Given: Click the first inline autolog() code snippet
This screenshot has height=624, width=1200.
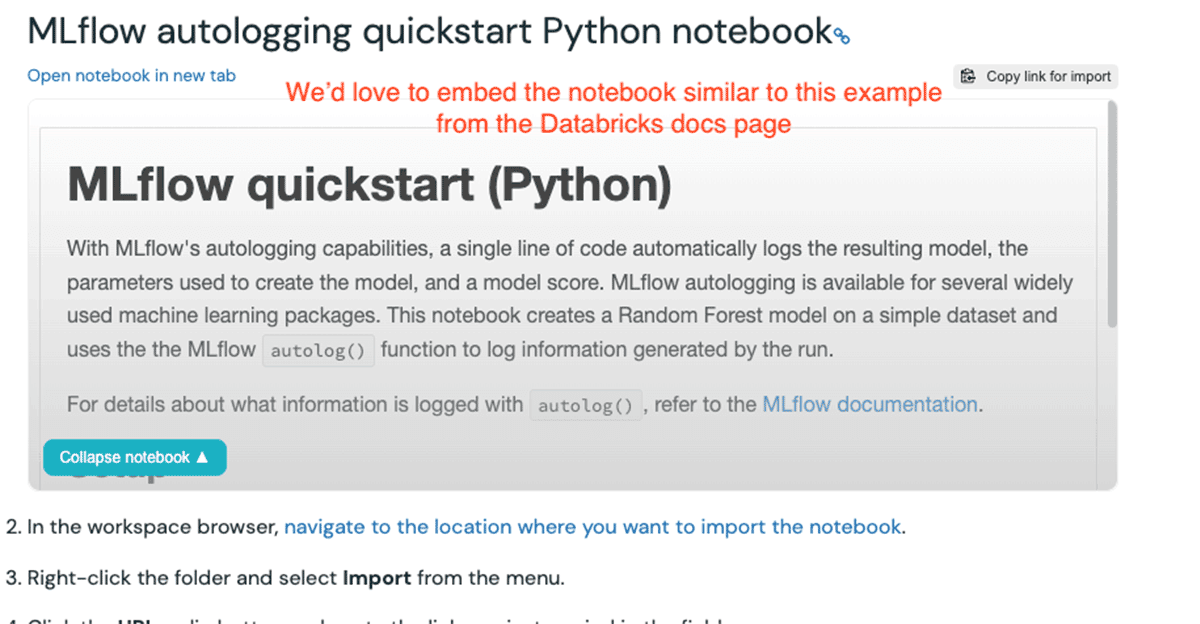Looking at the screenshot, I should point(318,351).
